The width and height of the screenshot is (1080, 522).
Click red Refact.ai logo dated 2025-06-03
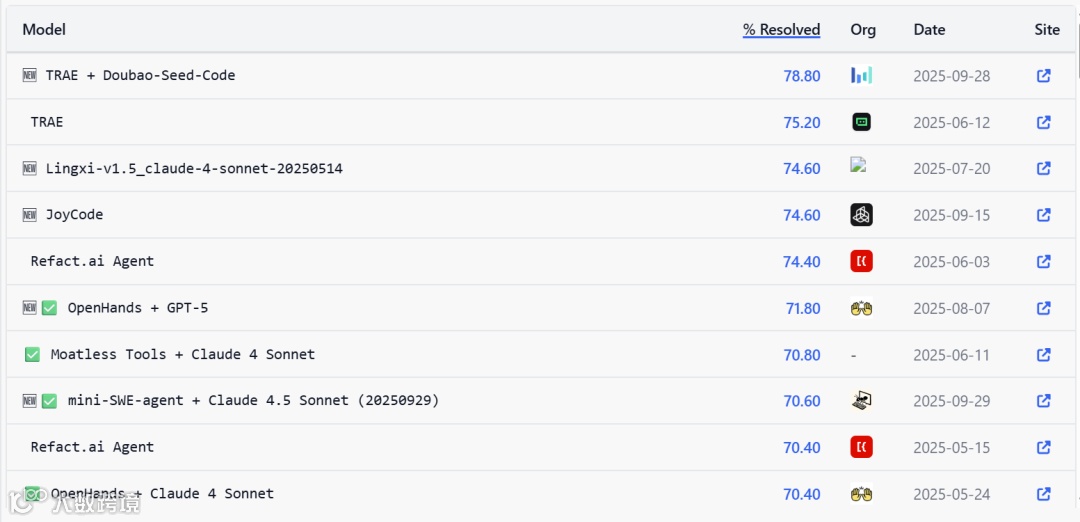click(862, 261)
